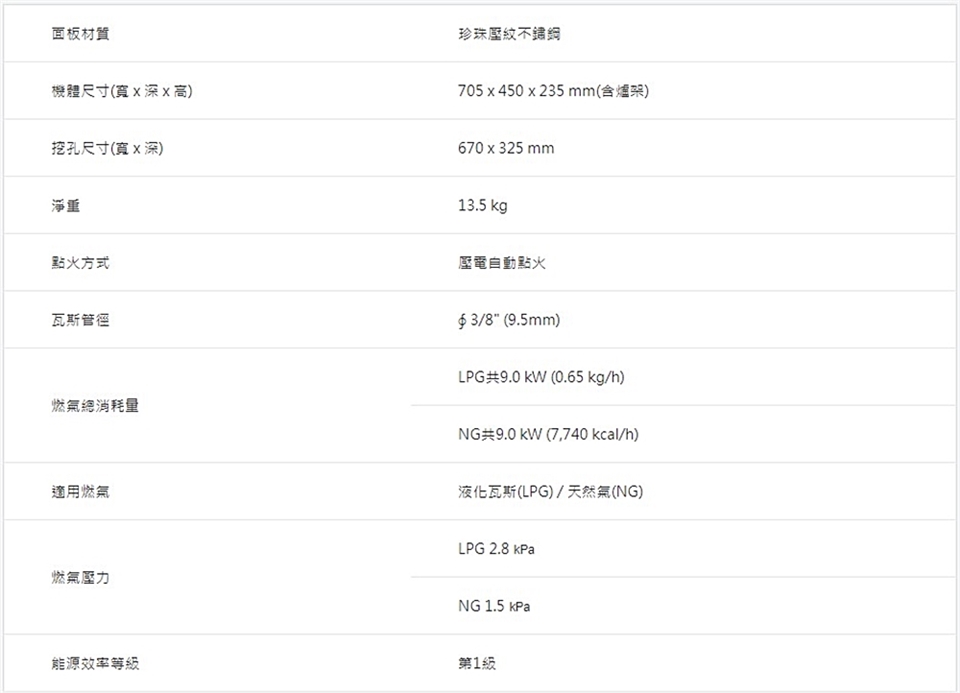Click the 第1級 energy efficiency value
960x693 pixels.
[476, 663]
